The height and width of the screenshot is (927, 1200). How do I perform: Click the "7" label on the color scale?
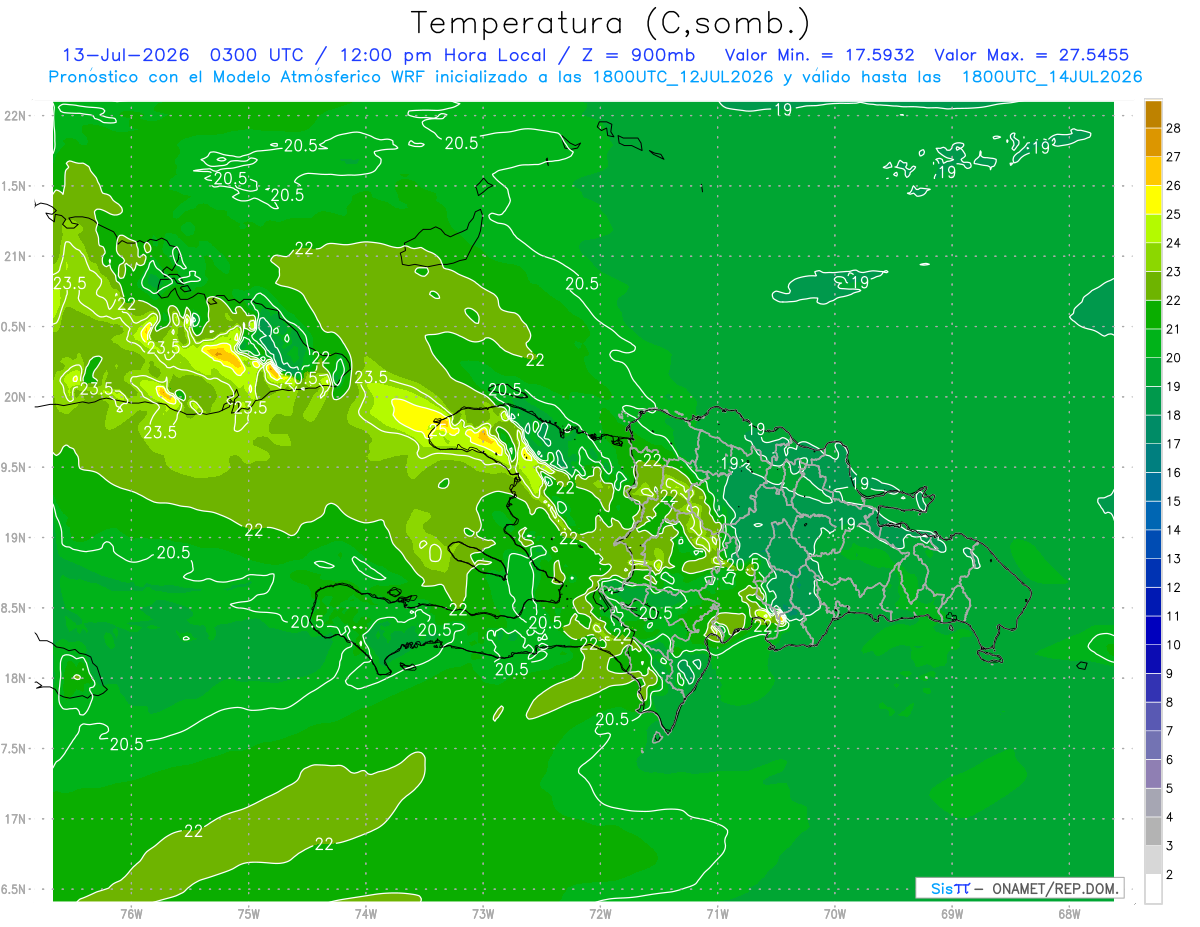pos(1171,731)
